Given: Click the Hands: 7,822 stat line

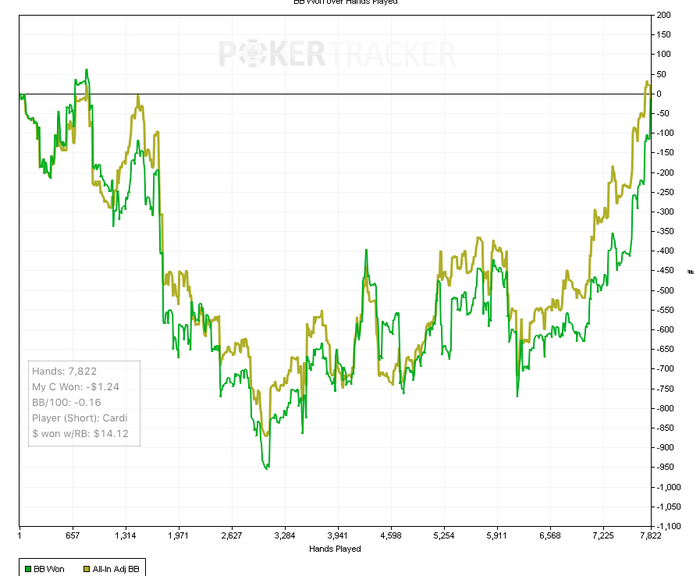Looking at the screenshot, I should tap(64, 371).
